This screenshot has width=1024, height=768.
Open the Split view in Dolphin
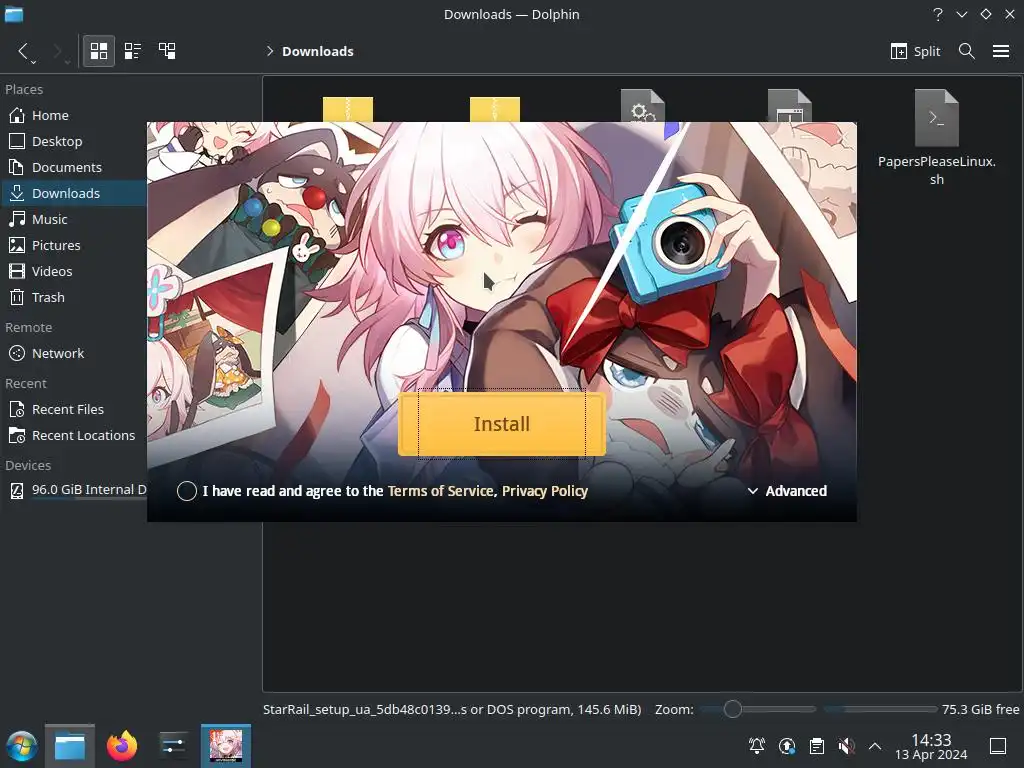915,51
